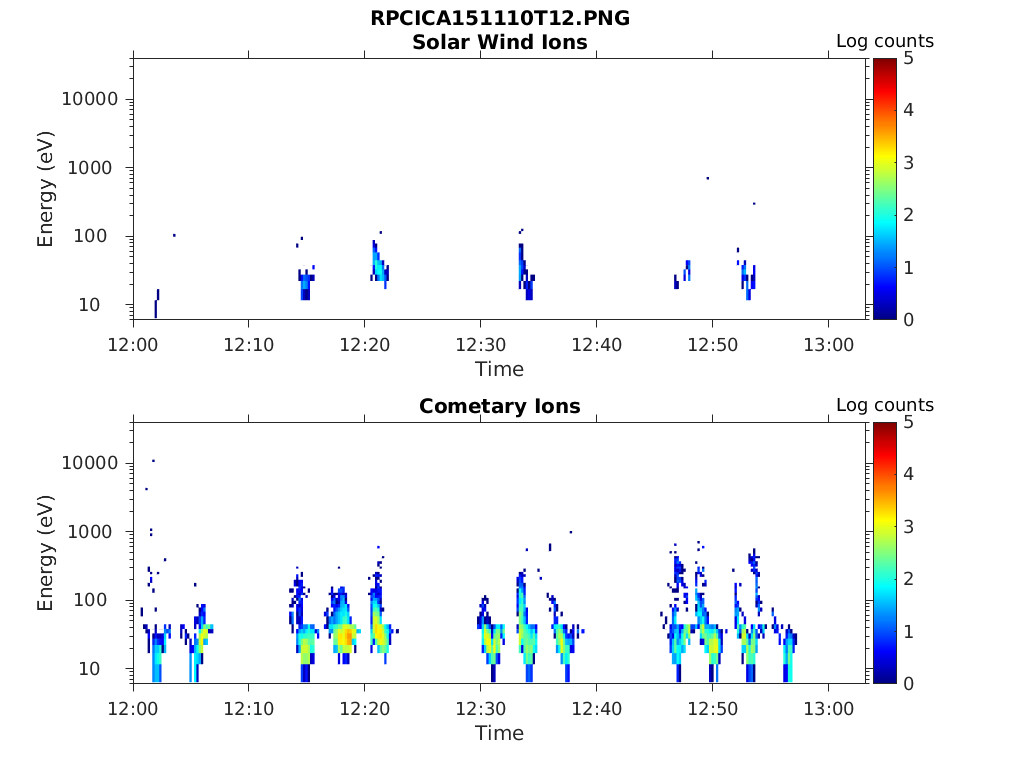Click the 12:20 tick label on top plot
Screen dimensions: 1024x768
tap(364, 345)
